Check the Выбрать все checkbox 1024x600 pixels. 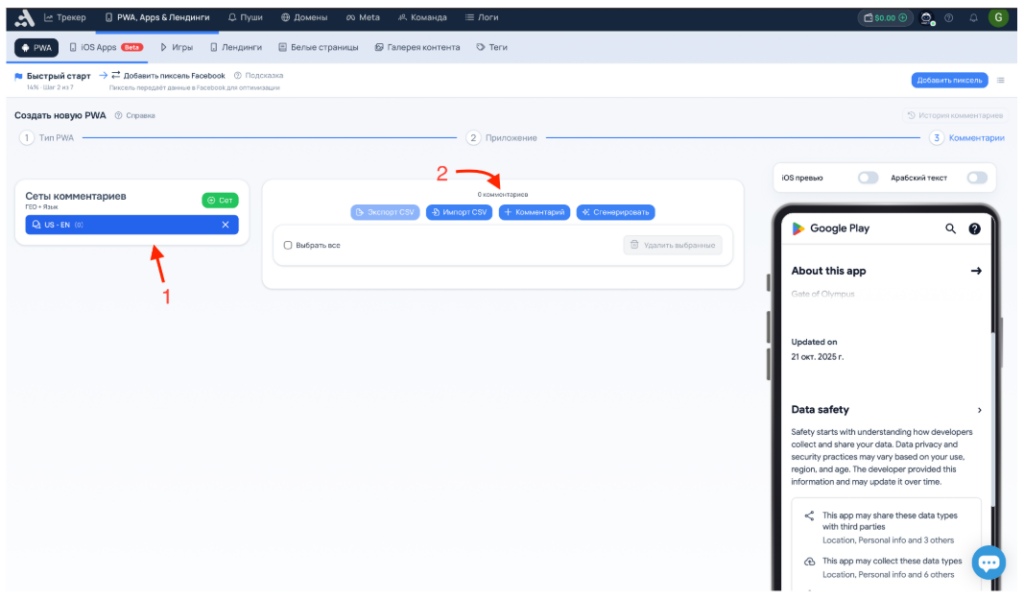pos(287,245)
